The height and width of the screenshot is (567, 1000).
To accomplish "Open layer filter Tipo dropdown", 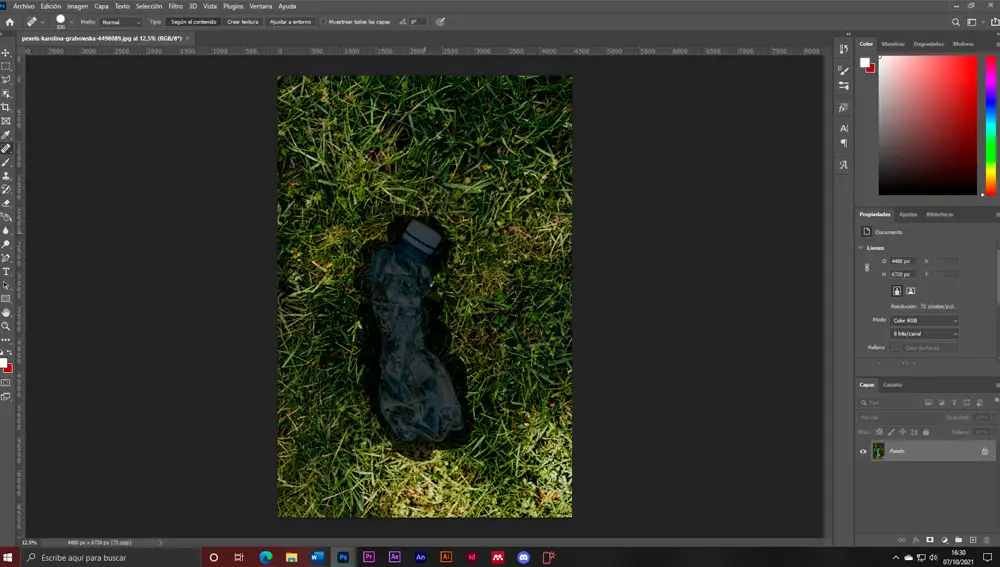I will click(889, 402).
